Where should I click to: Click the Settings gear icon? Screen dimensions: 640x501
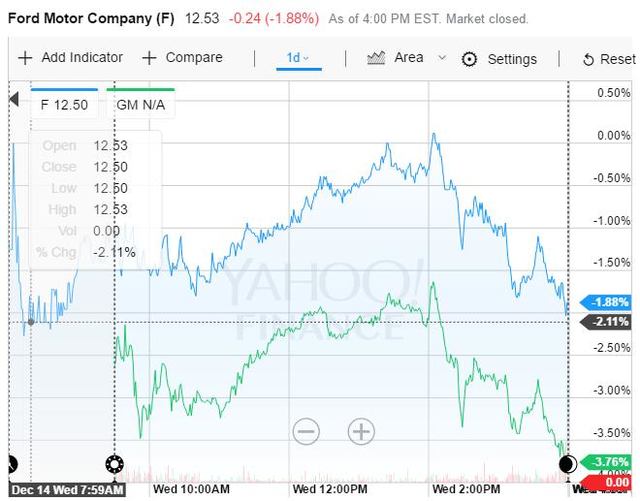point(469,59)
